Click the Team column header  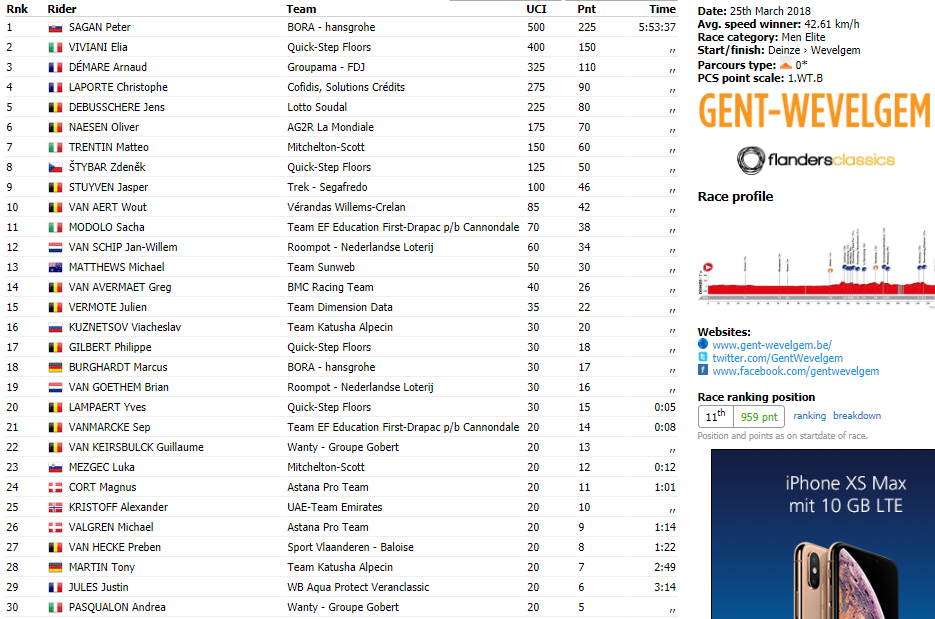coord(301,9)
